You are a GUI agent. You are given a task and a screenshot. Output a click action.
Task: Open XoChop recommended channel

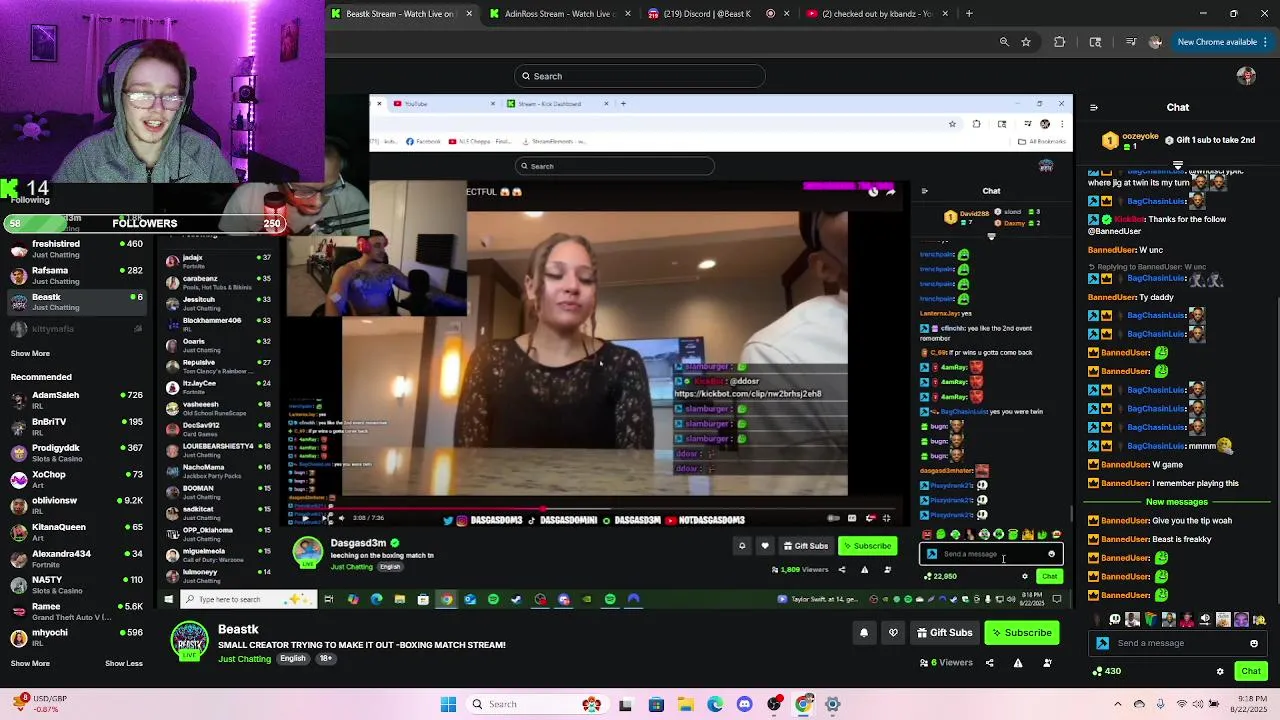click(76, 479)
